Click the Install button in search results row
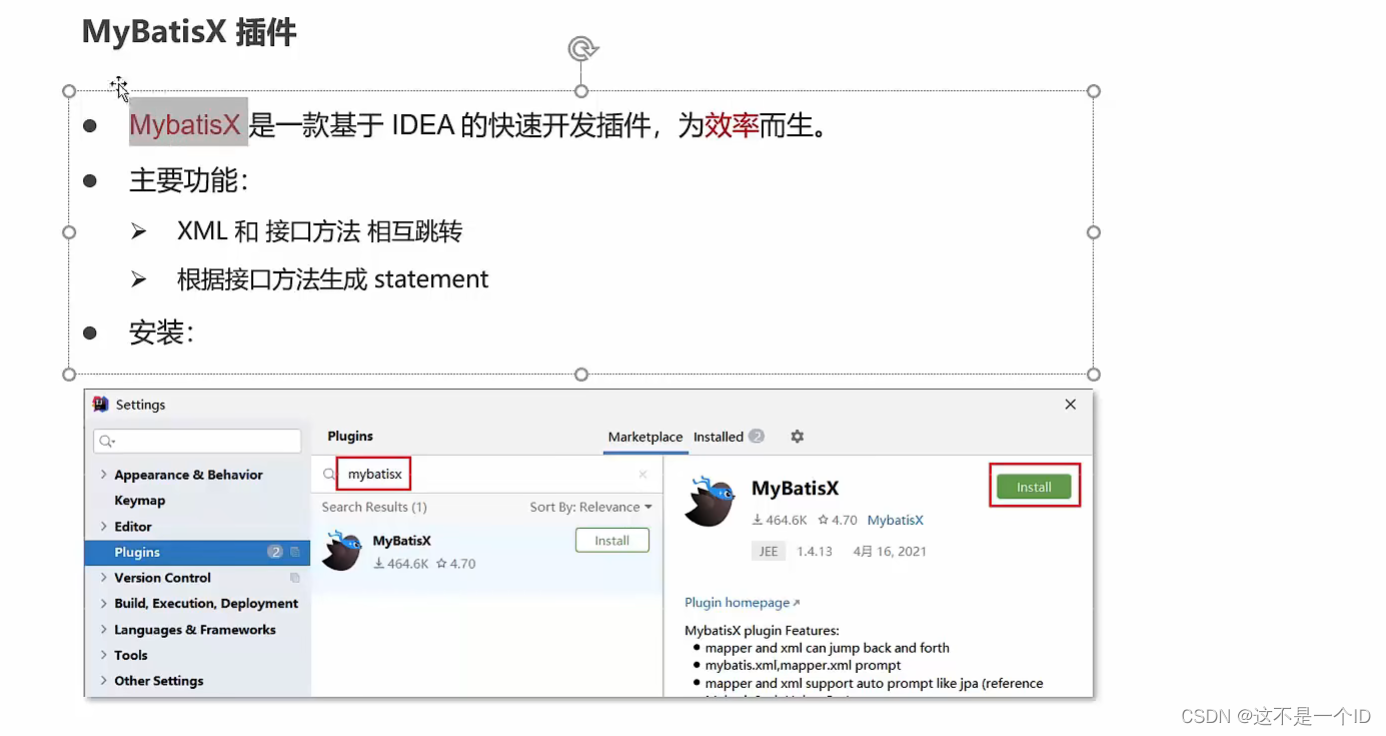Image resolution: width=1386 pixels, height=736 pixels. 612,540
